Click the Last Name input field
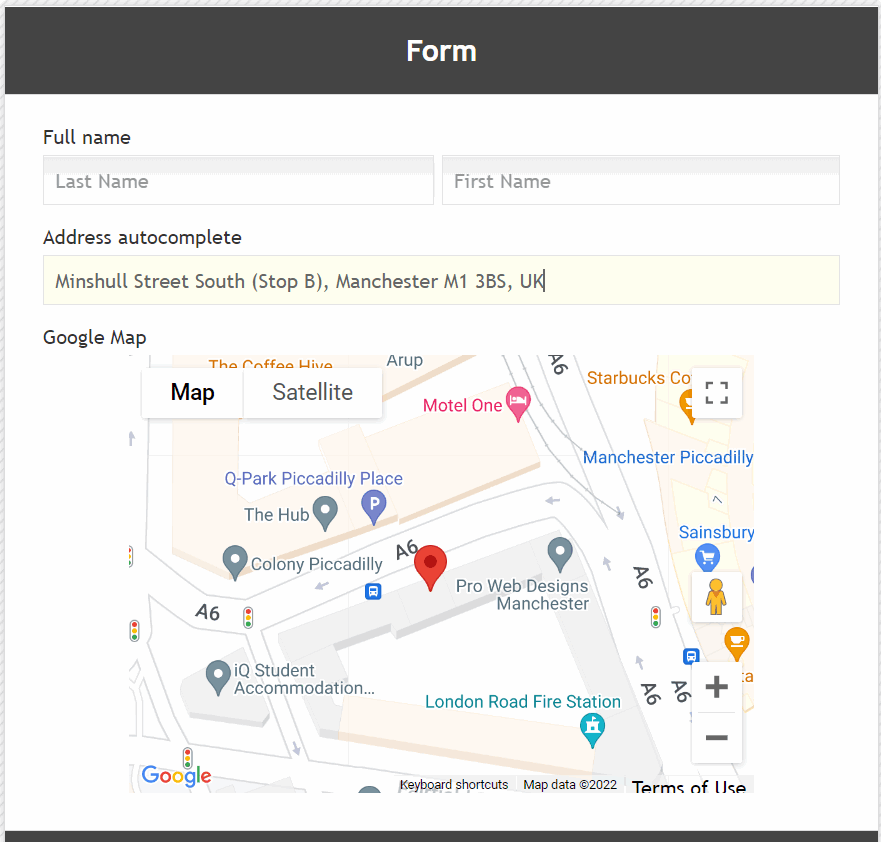The image size is (881, 842). tap(238, 181)
